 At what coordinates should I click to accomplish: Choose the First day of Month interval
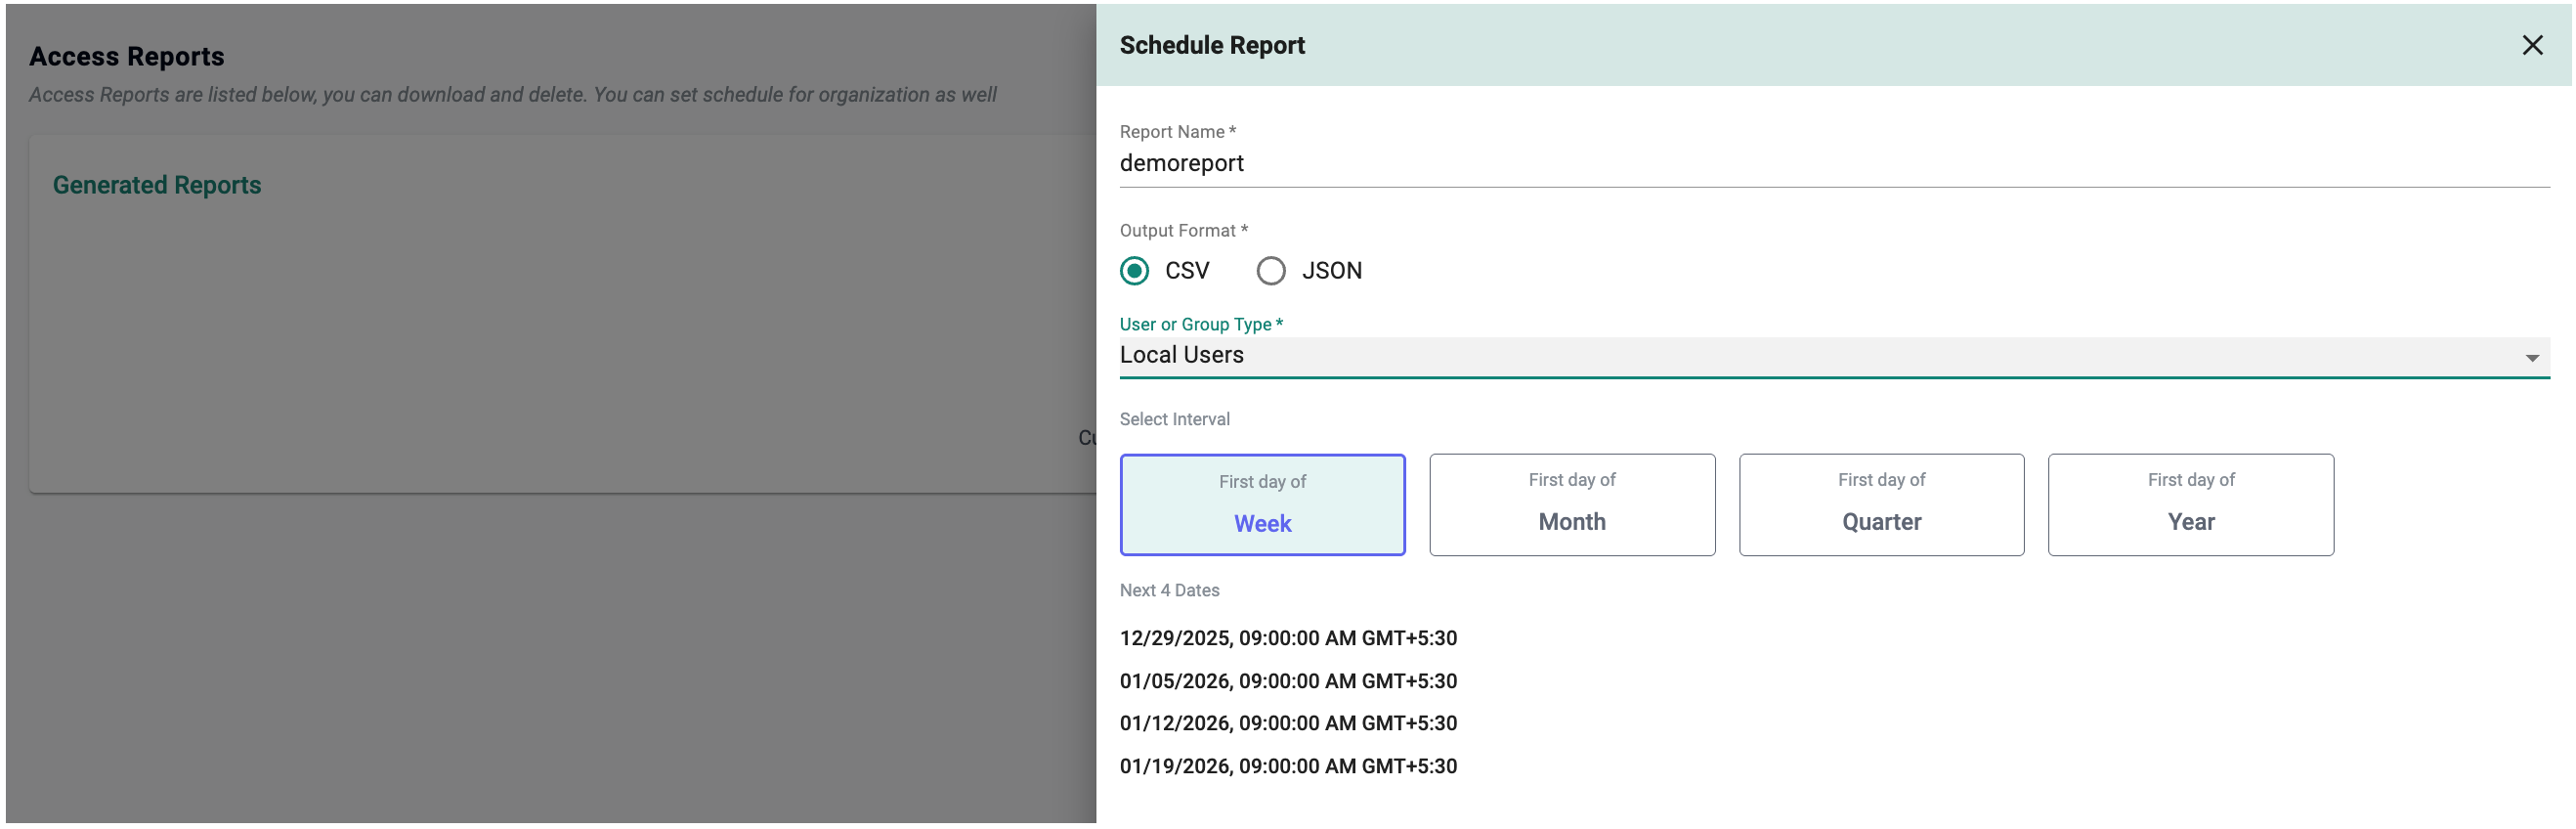(1571, 505)
